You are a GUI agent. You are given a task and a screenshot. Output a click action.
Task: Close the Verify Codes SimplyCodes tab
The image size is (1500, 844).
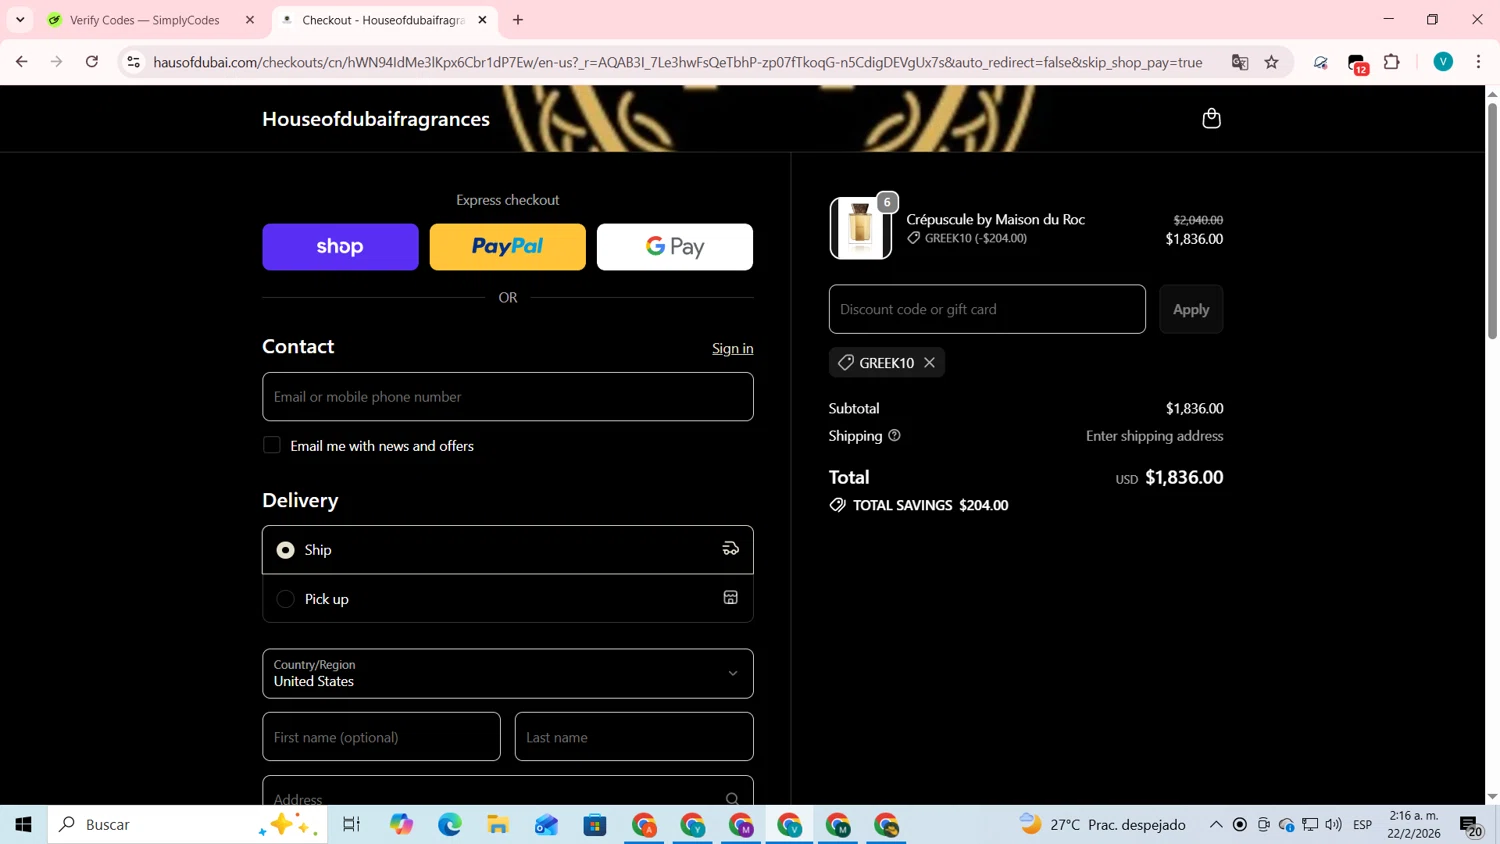click(x=250, y=20)
